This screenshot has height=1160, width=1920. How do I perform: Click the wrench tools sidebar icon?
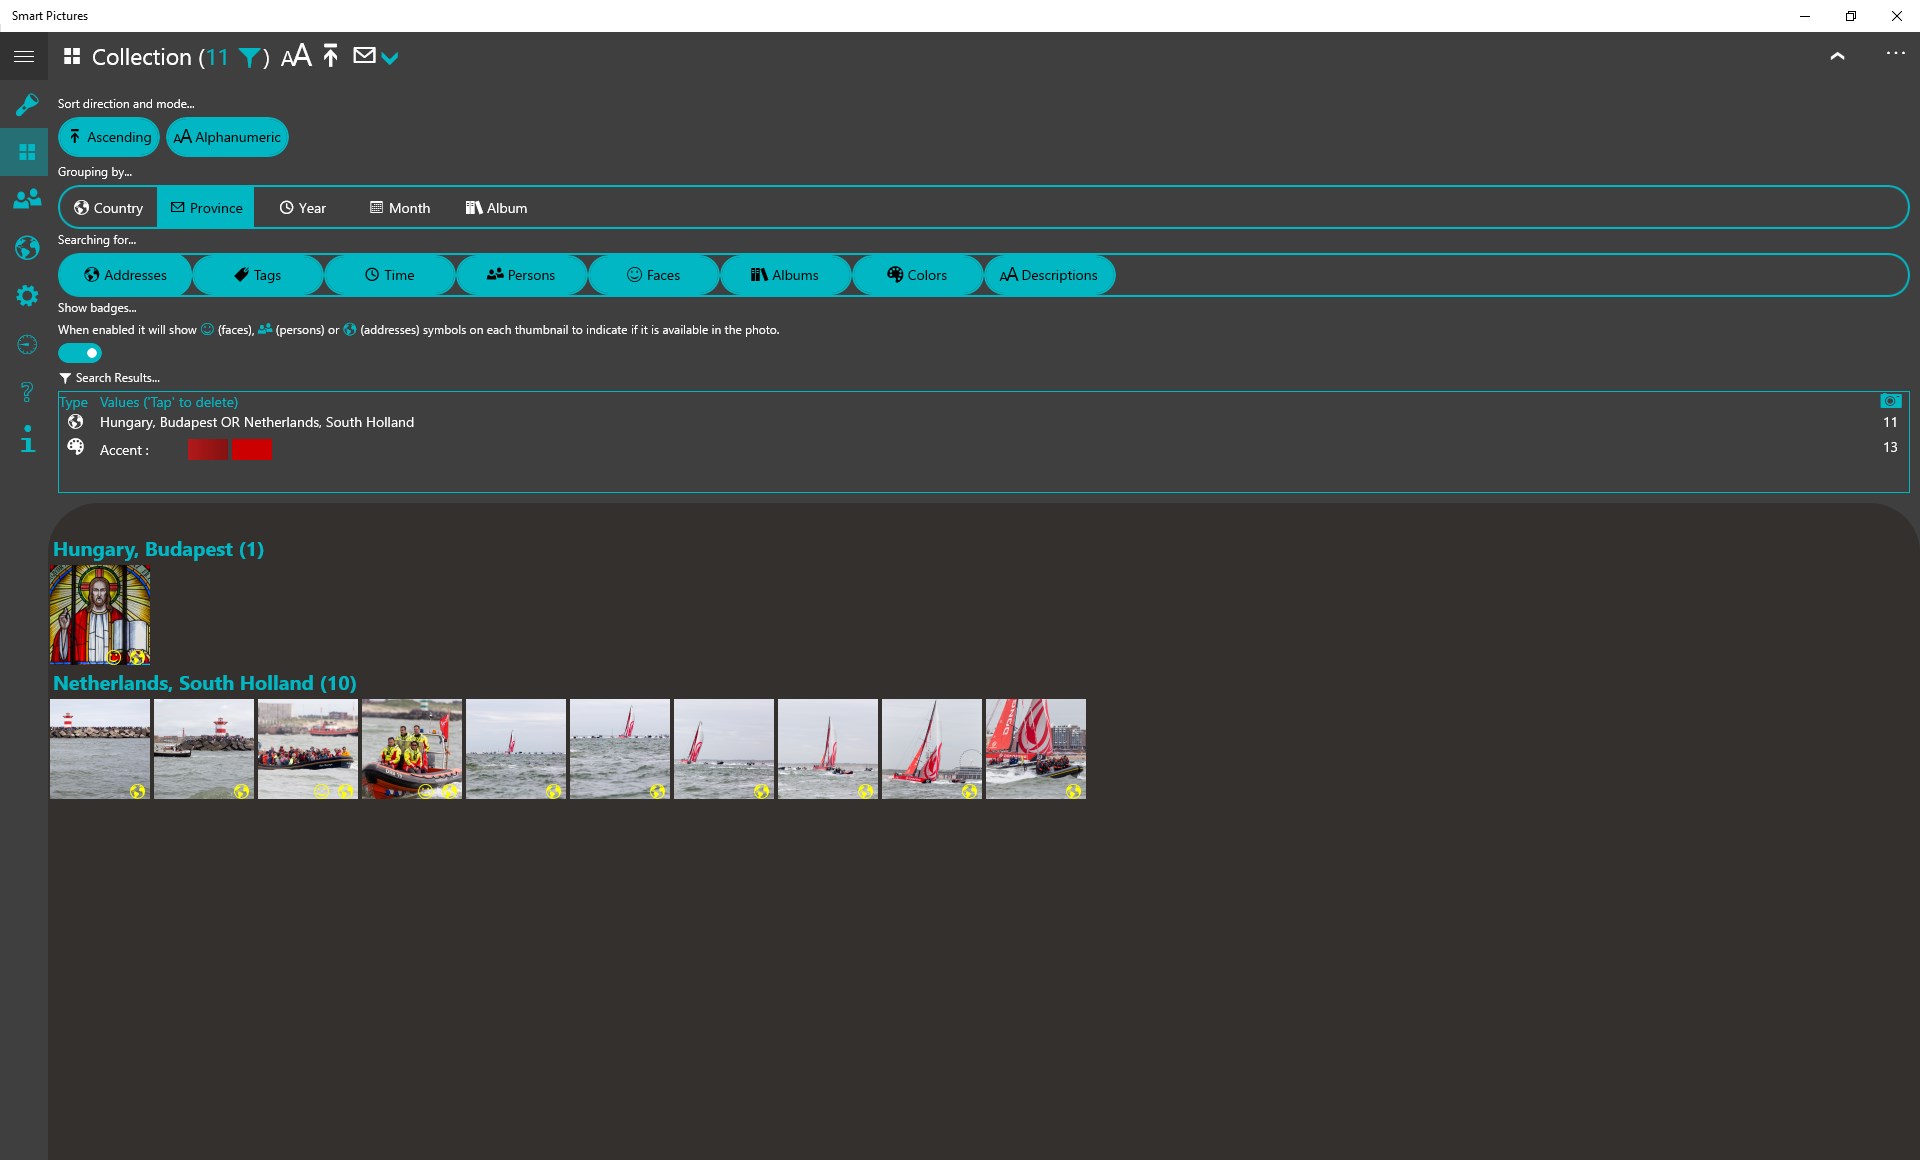[27, 104]
